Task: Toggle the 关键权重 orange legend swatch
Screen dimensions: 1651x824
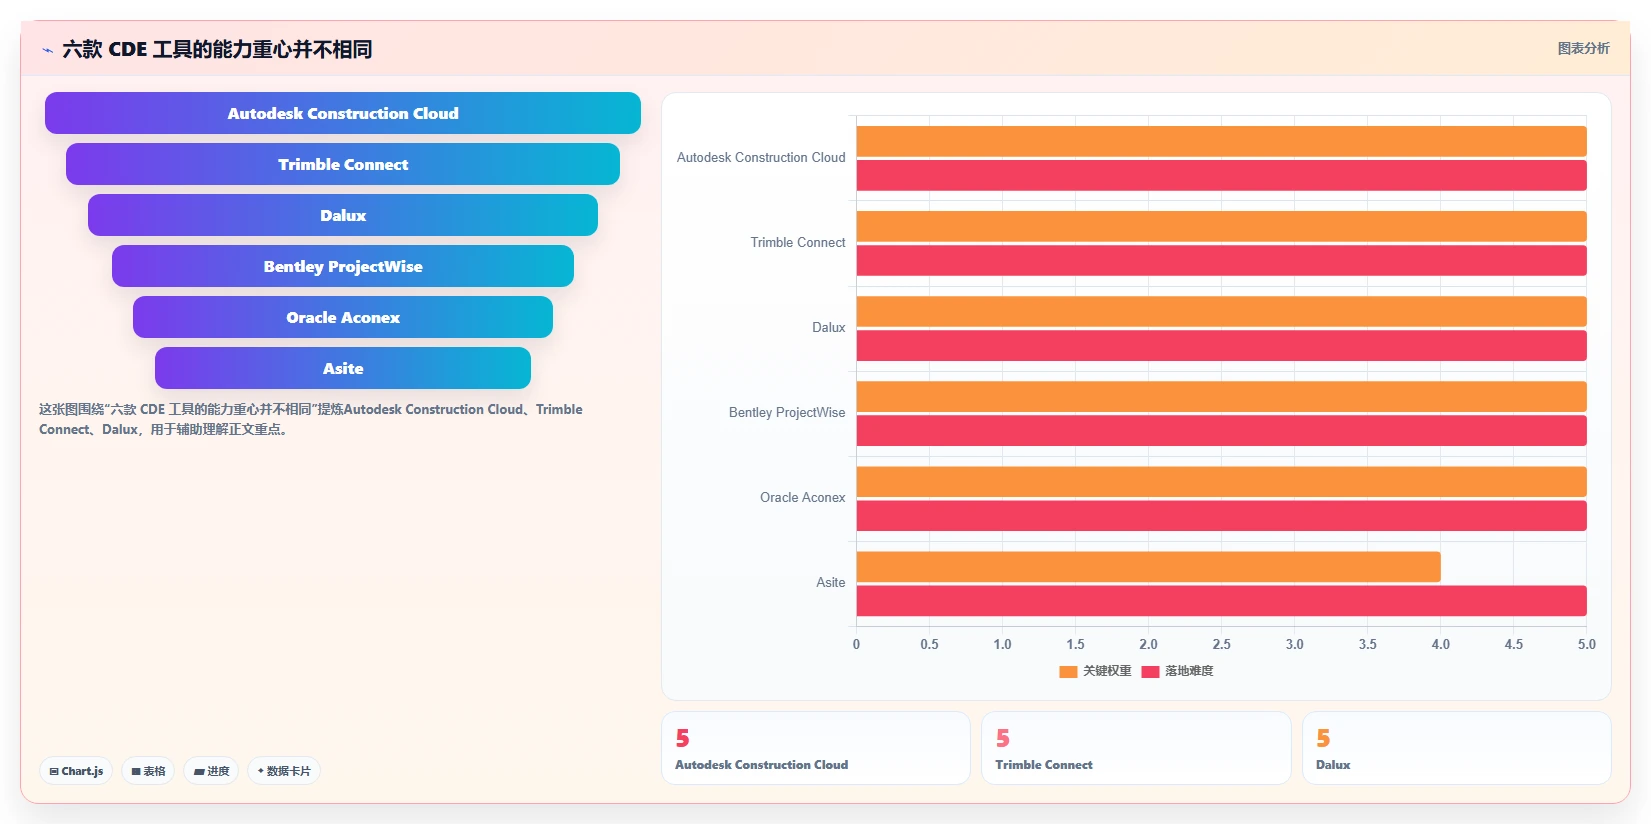Action: coord(1068,671)
